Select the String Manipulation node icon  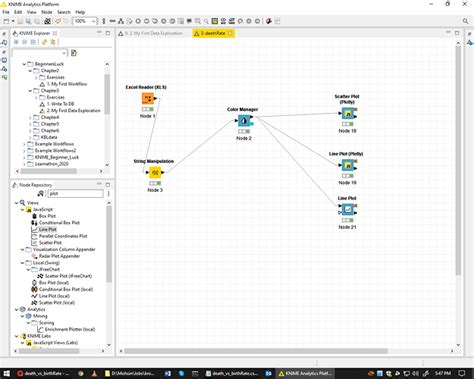pos(155,172)
